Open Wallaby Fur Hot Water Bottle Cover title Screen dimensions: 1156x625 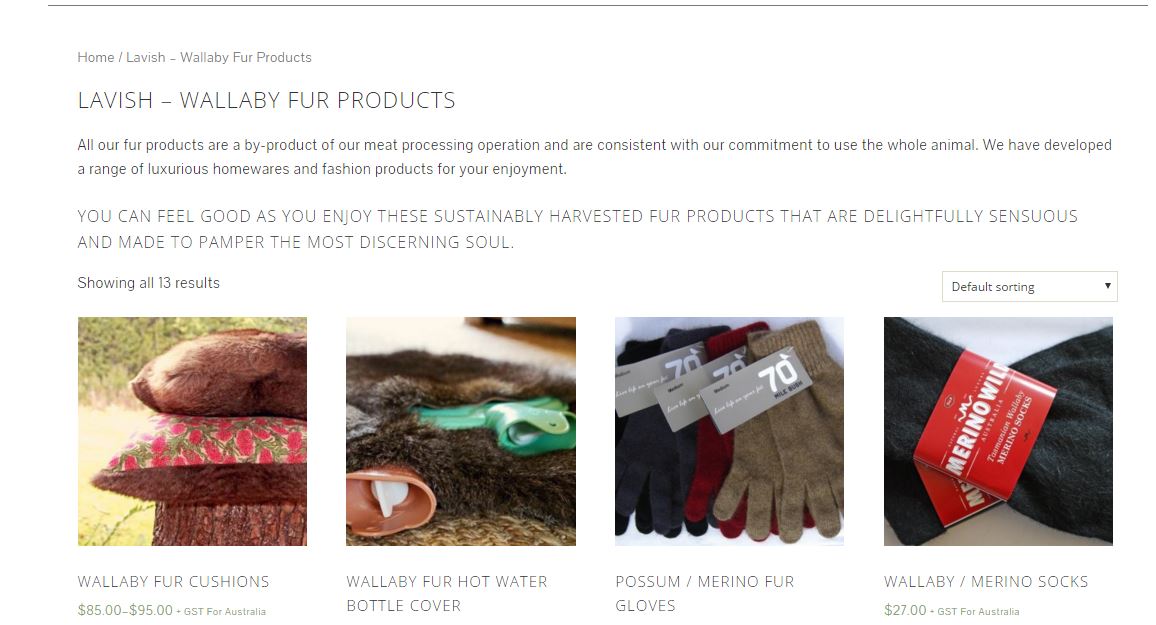click(447, 593)
